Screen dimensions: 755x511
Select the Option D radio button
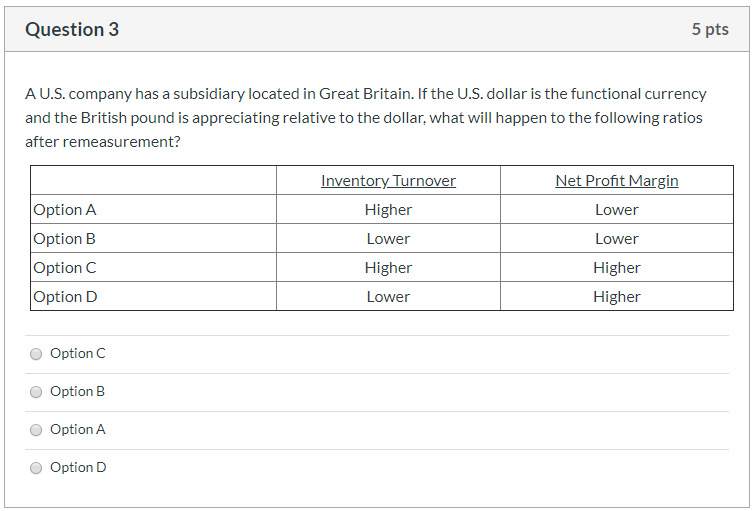[x=36, y=468]
